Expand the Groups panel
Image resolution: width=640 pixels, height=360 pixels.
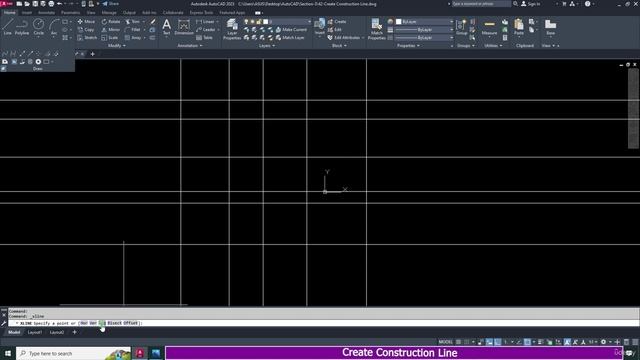tap(466, 46)
